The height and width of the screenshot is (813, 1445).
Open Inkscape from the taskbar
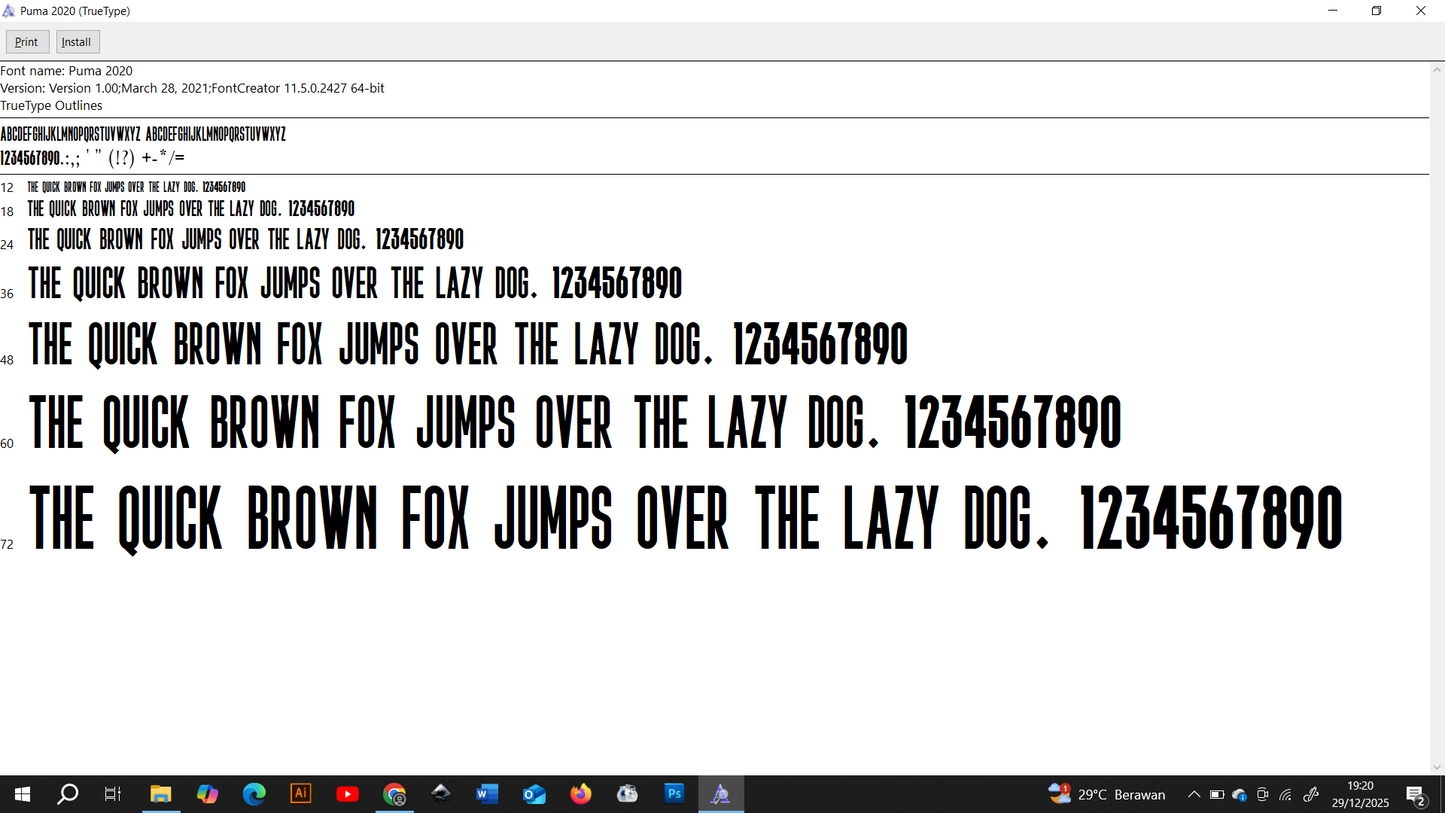click(x=440, y=794)
